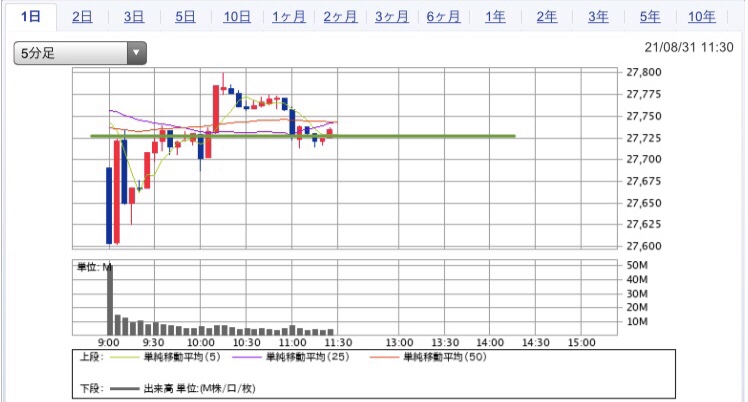Select the 10年 chart period
Viewport: 748px width, 402px height.
702,17
